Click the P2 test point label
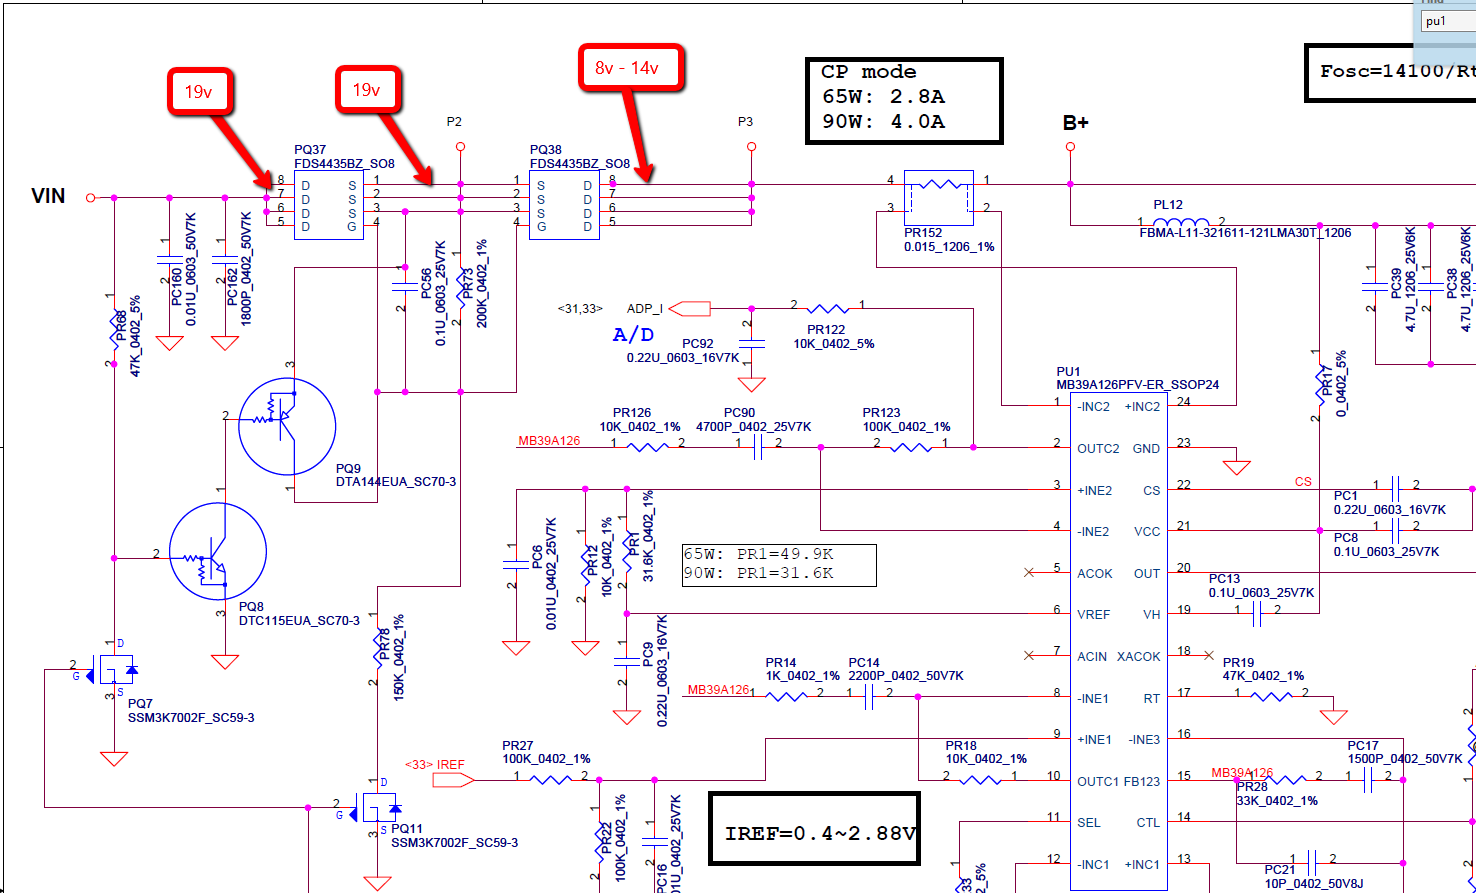 coord(454,122)
